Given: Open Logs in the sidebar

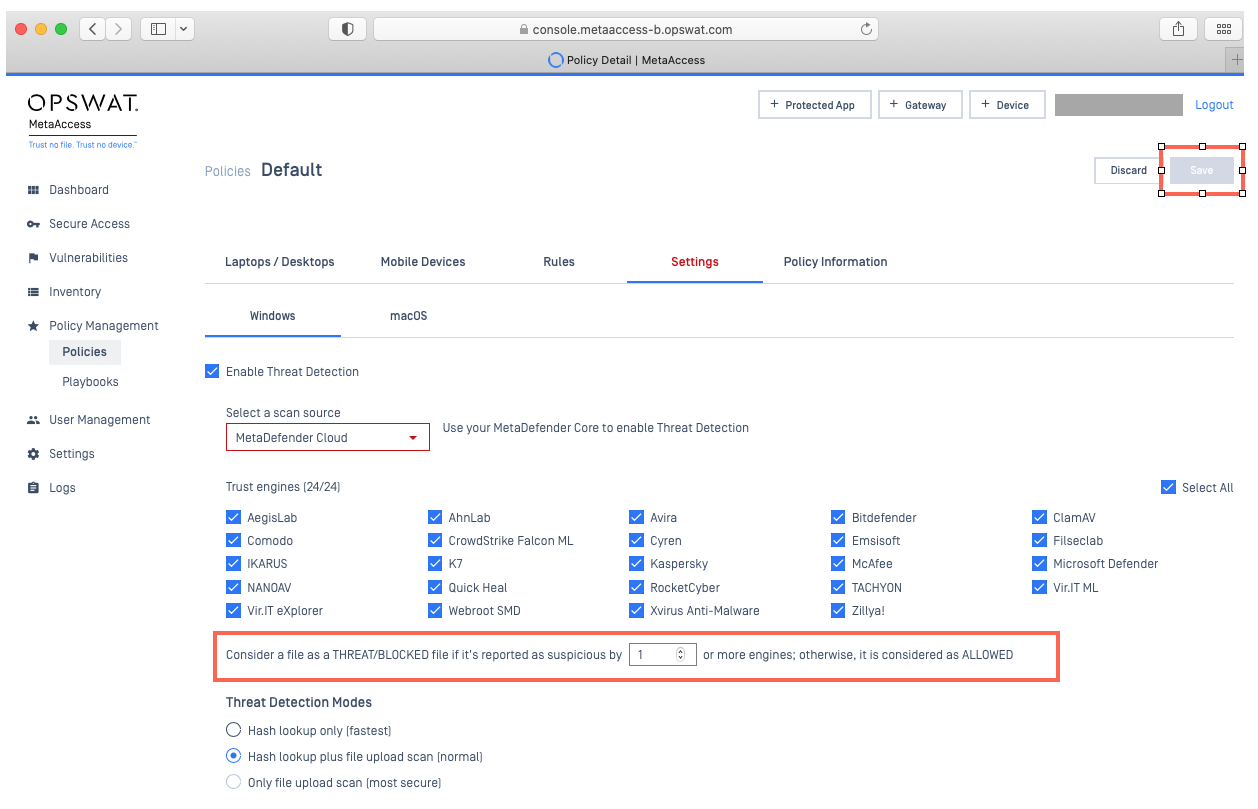Looking at the screenshot, I should click(x=62, y=488).
